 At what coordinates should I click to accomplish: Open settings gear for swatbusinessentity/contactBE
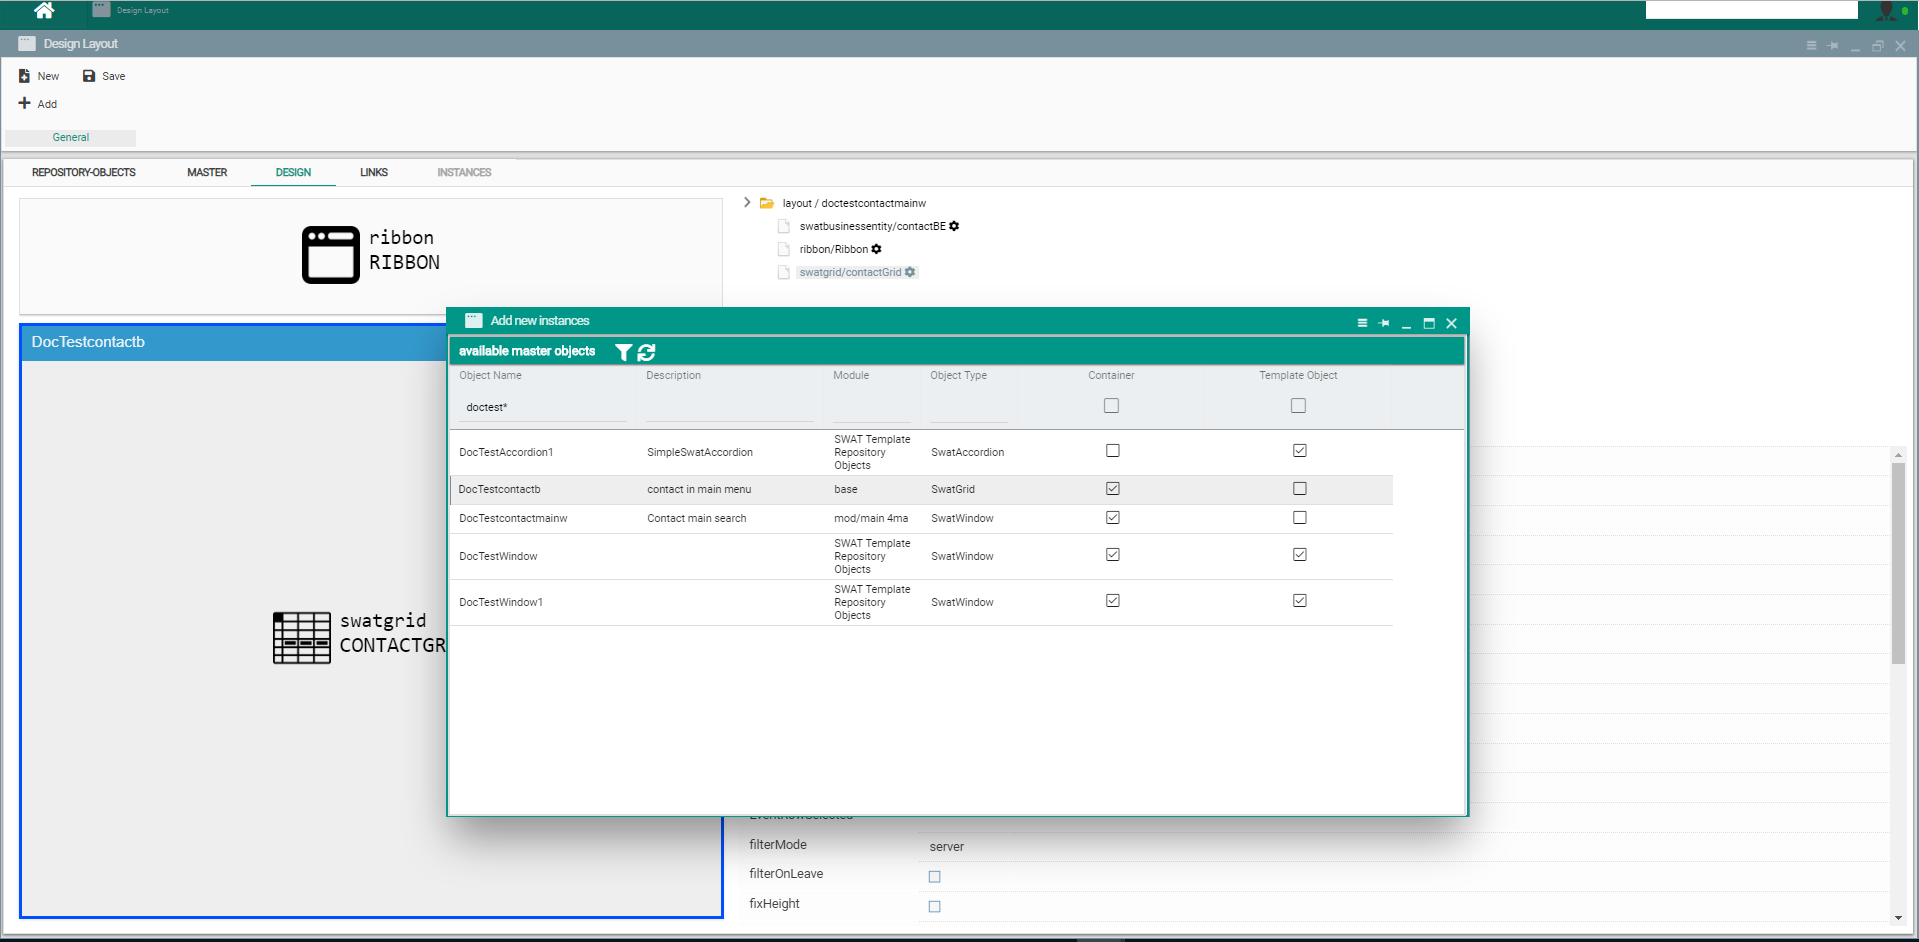pyautogui.click(x=954, y=226)
